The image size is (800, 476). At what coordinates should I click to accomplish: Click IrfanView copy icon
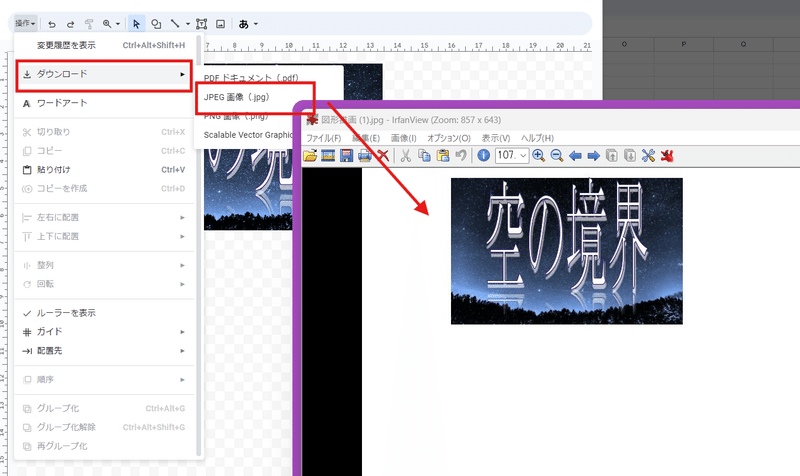pos(424,156)
